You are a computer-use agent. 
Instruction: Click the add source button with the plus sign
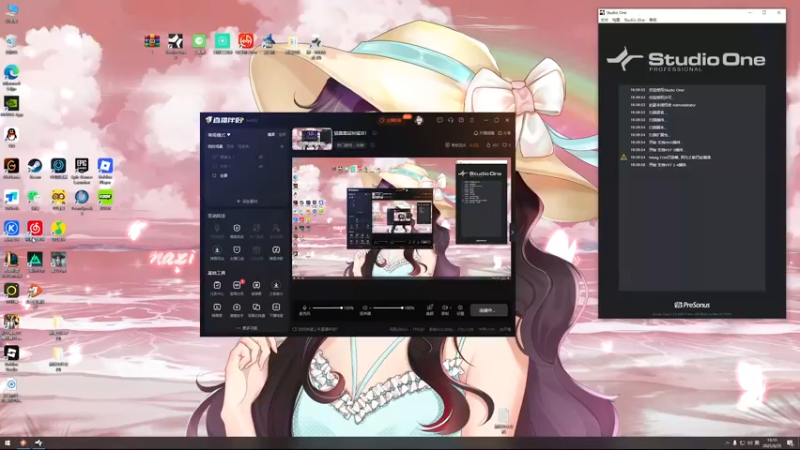(x=247, y=202)
